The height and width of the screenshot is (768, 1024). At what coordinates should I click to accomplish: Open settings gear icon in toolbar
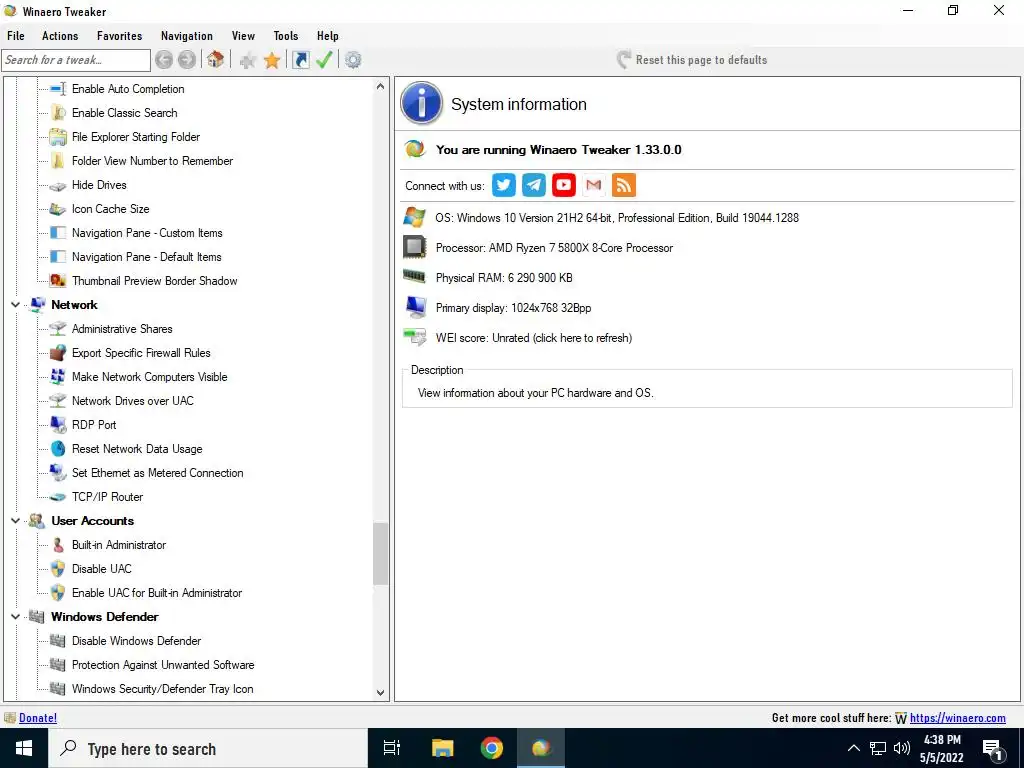(x=353, y=60)
